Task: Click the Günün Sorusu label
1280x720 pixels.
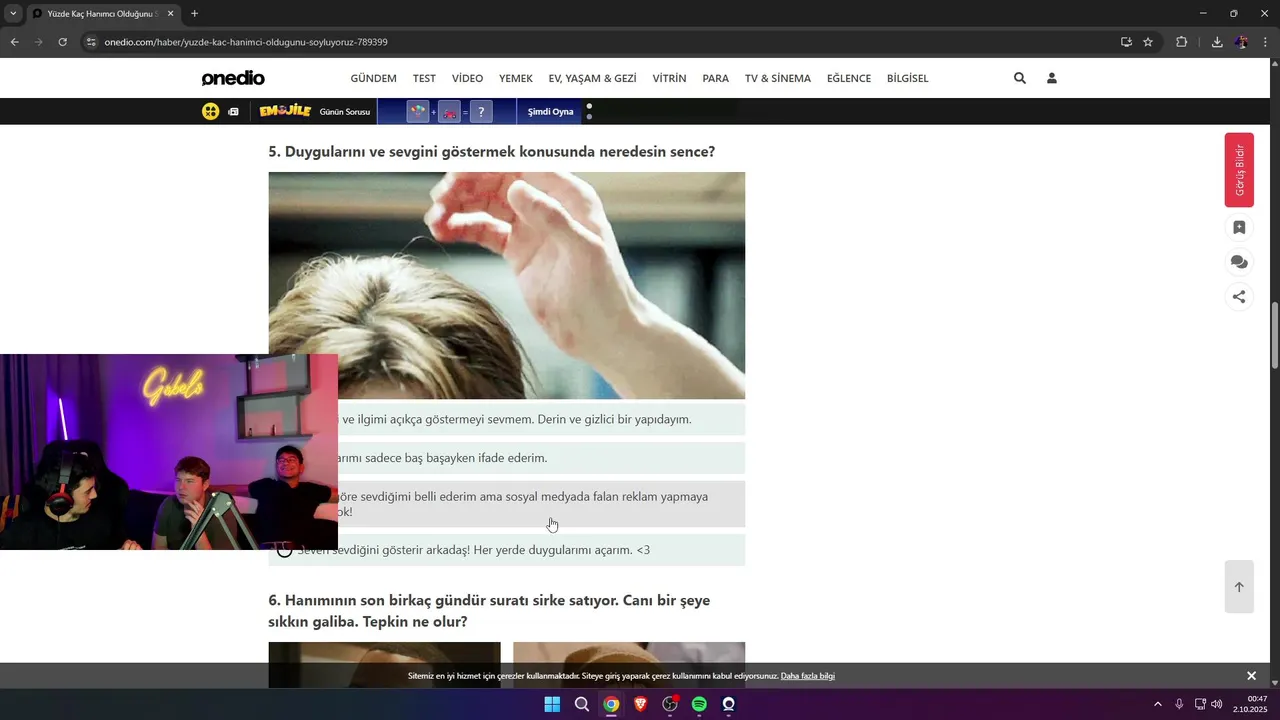Action: 345,112
